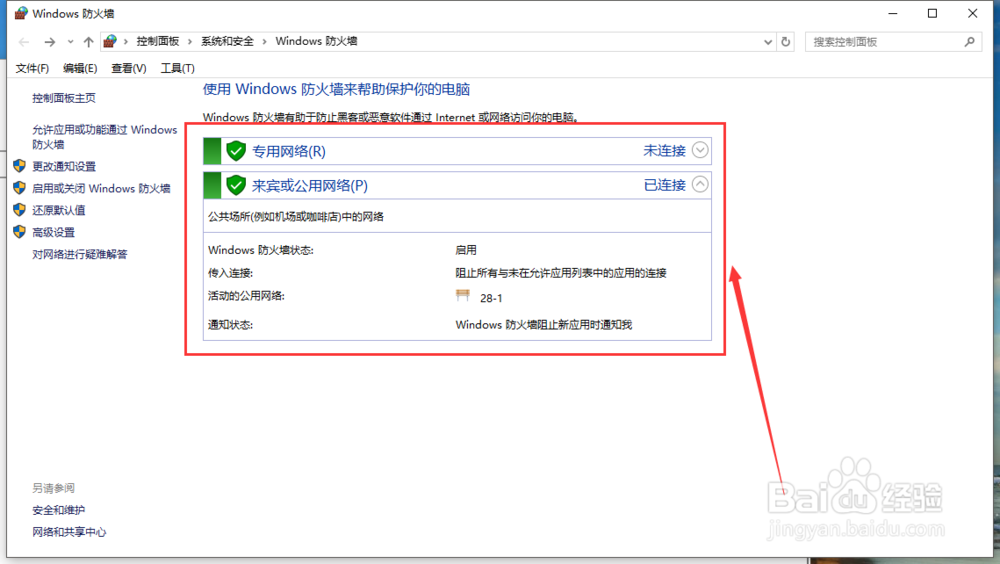This screenshot has width=1000, height=564.
Task: Click the Forward navigation arrow
Action: [x=50, y=42]
